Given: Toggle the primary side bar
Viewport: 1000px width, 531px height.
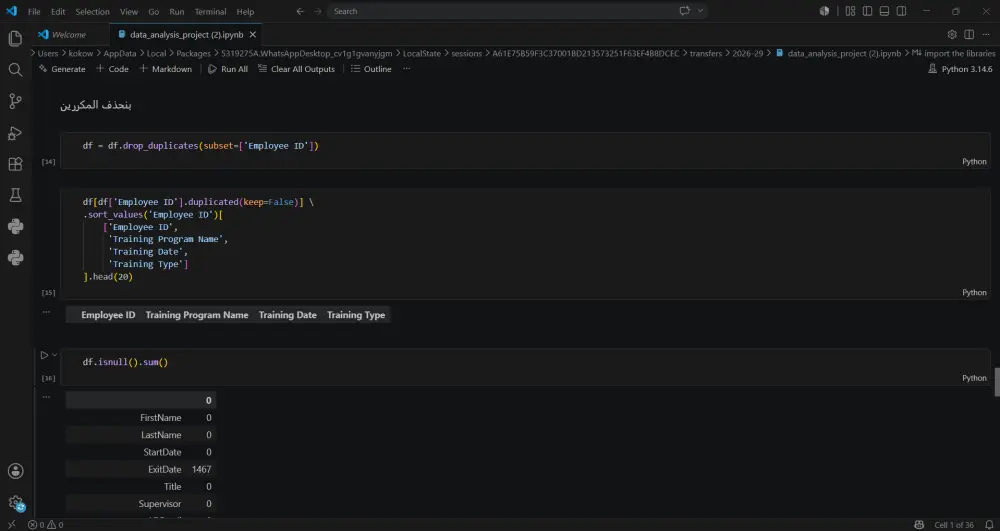Looking at the screenshot, I should point(867,11).
